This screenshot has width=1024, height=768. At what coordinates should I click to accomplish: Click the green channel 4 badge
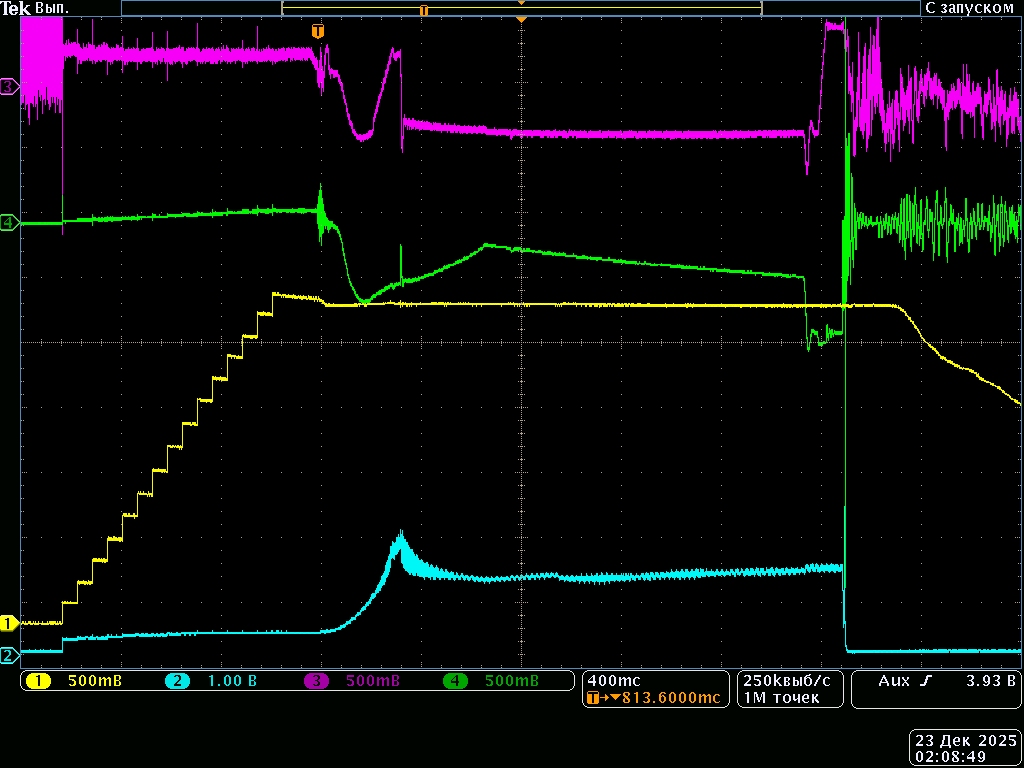tap(455, 681)
